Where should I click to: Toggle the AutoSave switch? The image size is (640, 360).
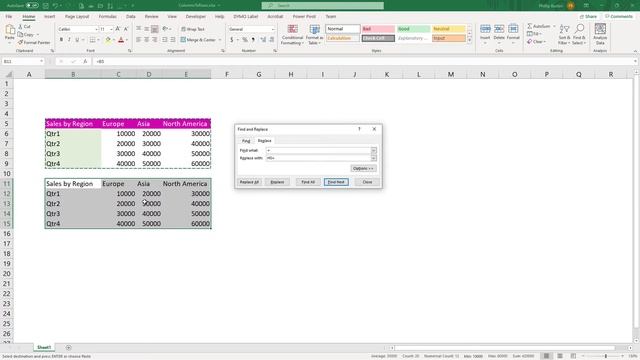pos(32,6)
